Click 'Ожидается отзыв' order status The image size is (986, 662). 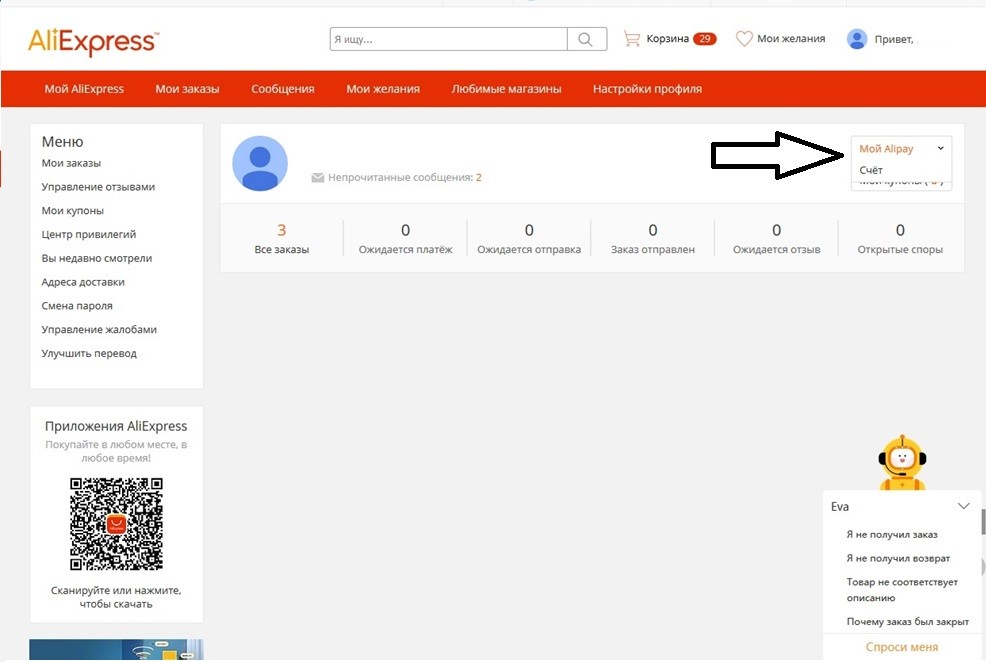pyautogui.click(x=777, y=238)
